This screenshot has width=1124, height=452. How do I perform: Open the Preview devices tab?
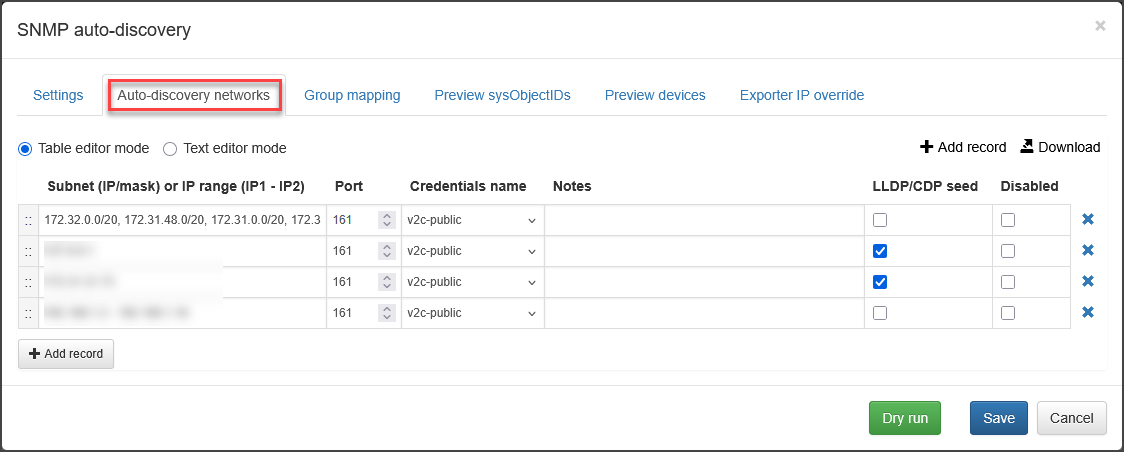655,95
